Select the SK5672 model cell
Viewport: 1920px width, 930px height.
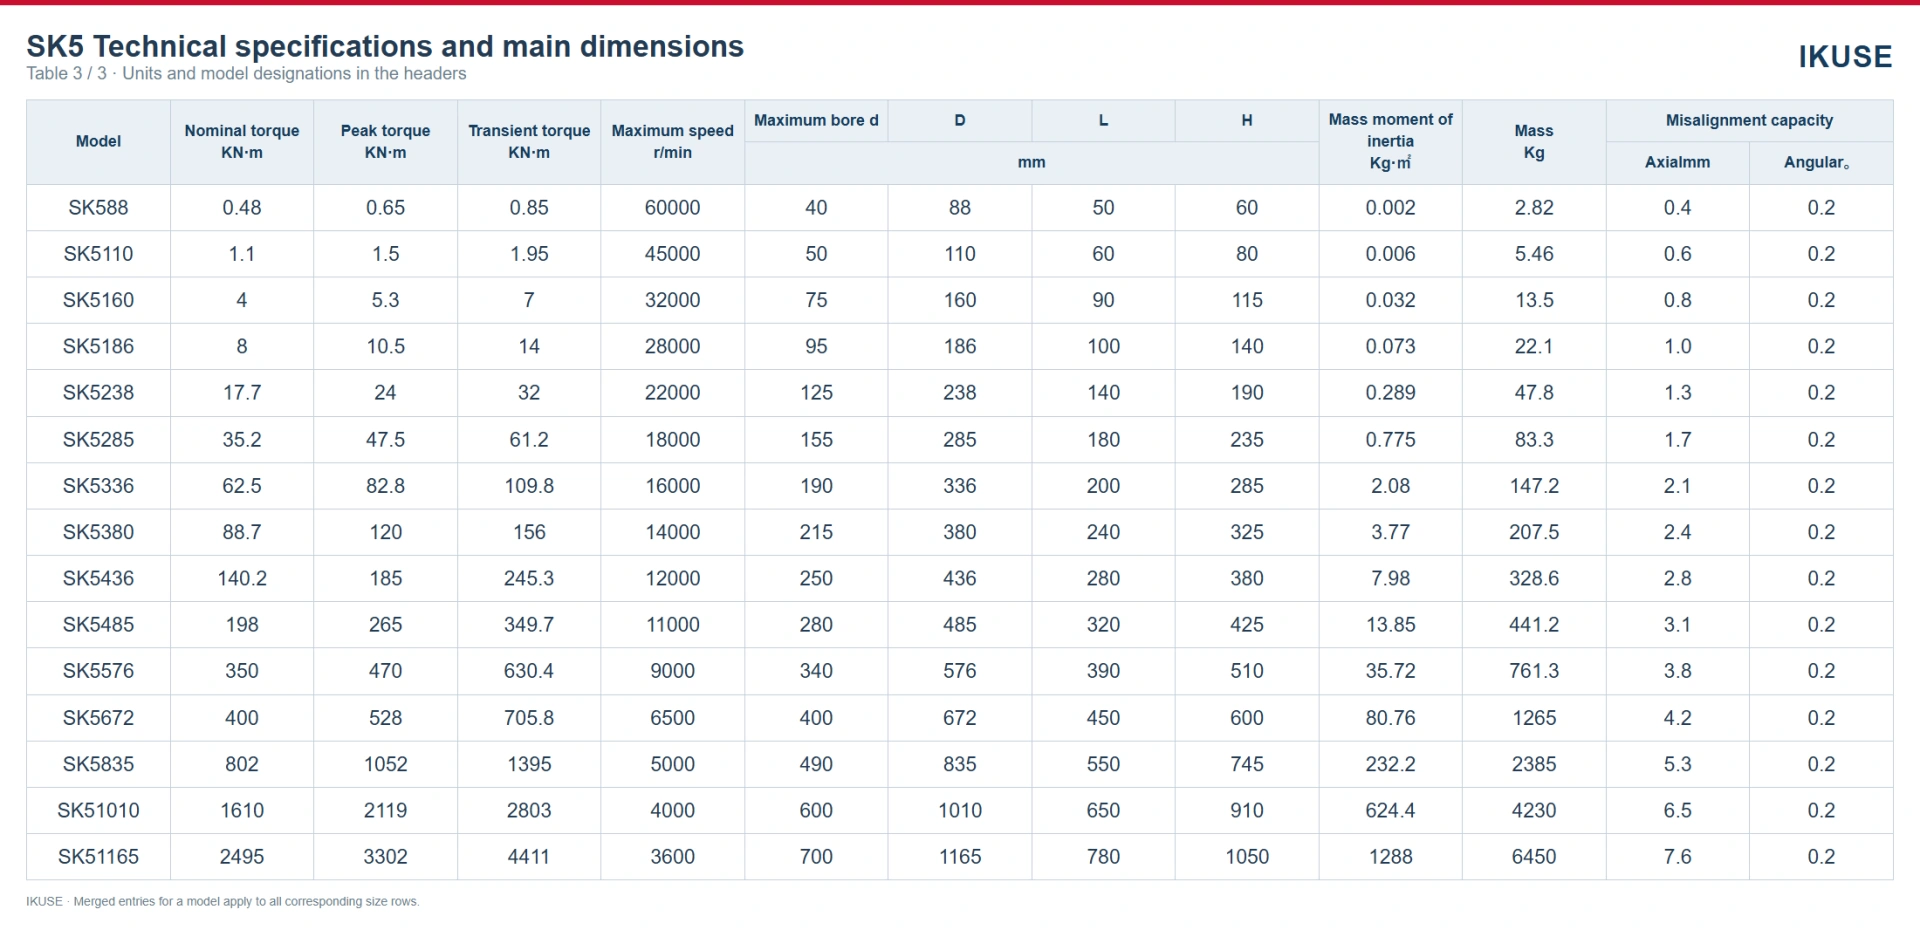(x=98, y=718)
